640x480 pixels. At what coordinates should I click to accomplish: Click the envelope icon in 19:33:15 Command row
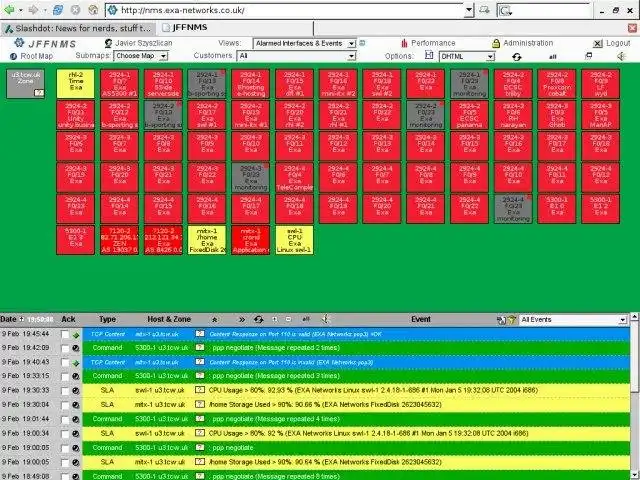(x=200, y=376)
